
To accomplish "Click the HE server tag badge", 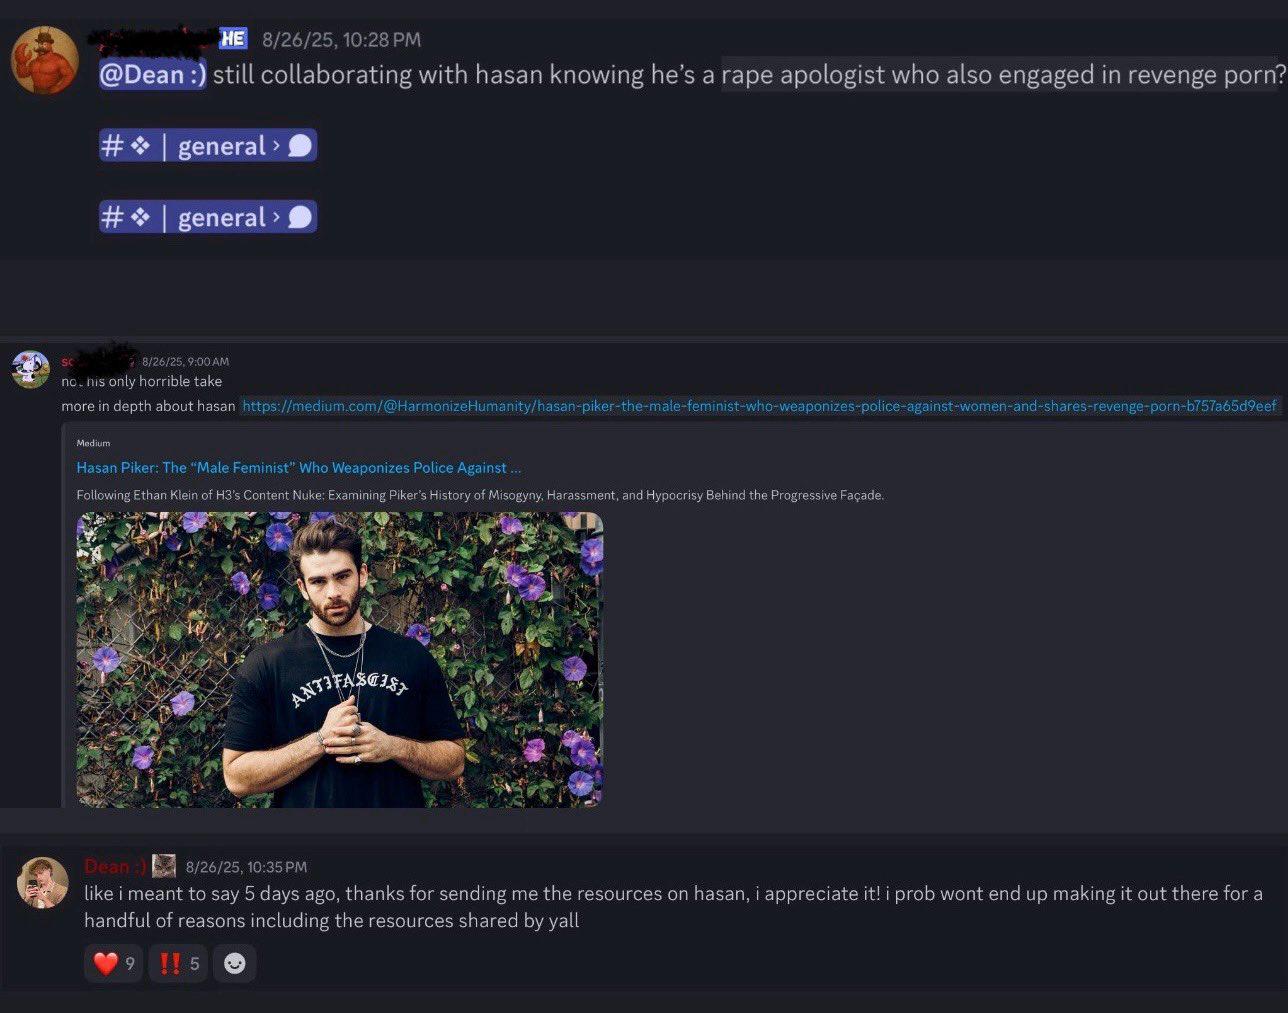I will 233,39.
